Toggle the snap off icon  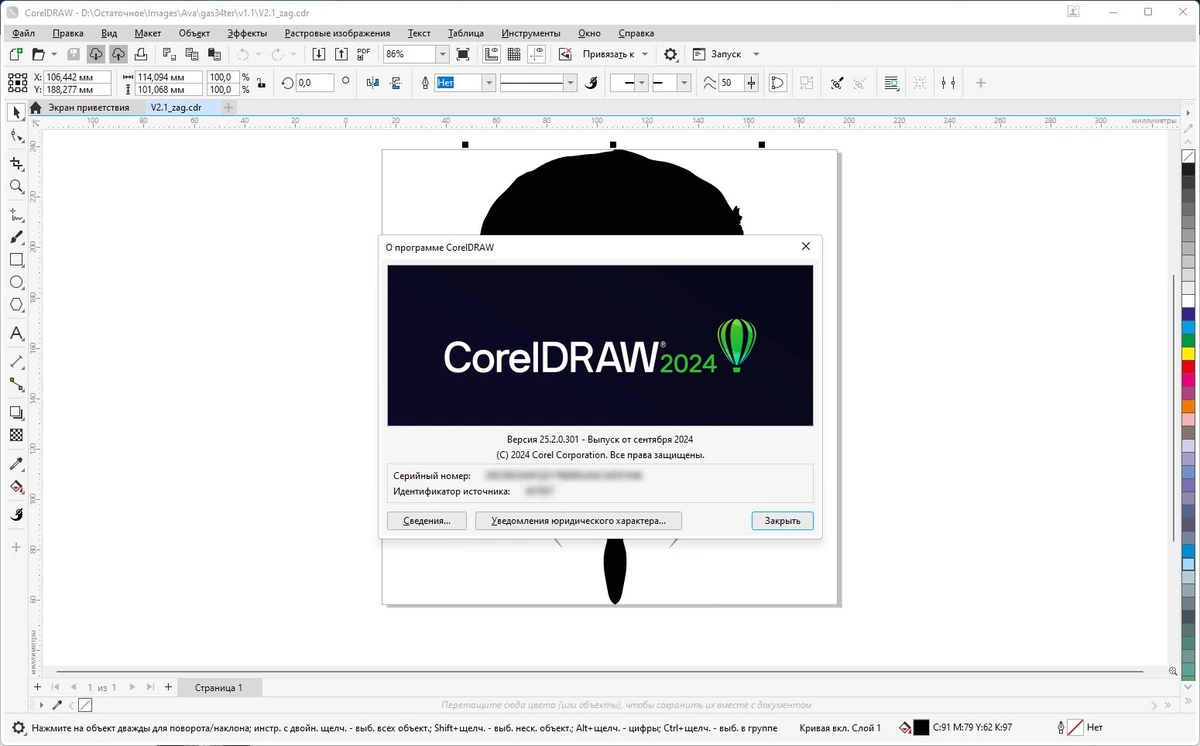566,54
